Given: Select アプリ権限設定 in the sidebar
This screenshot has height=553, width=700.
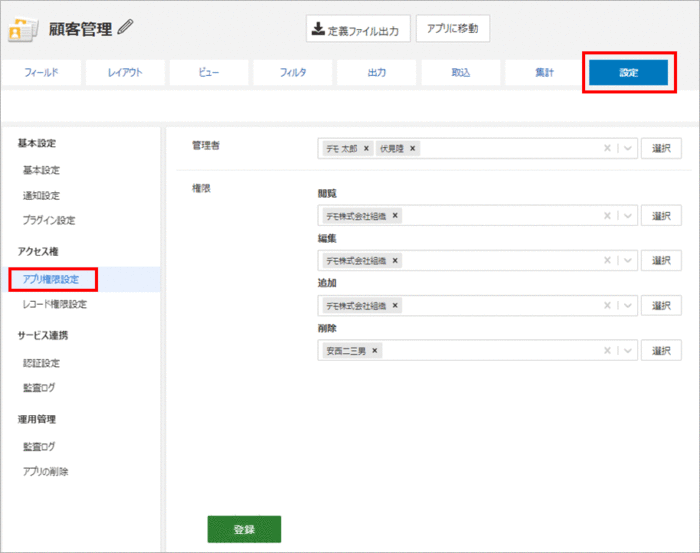Looking at the screenshot, I should point(51,279).
